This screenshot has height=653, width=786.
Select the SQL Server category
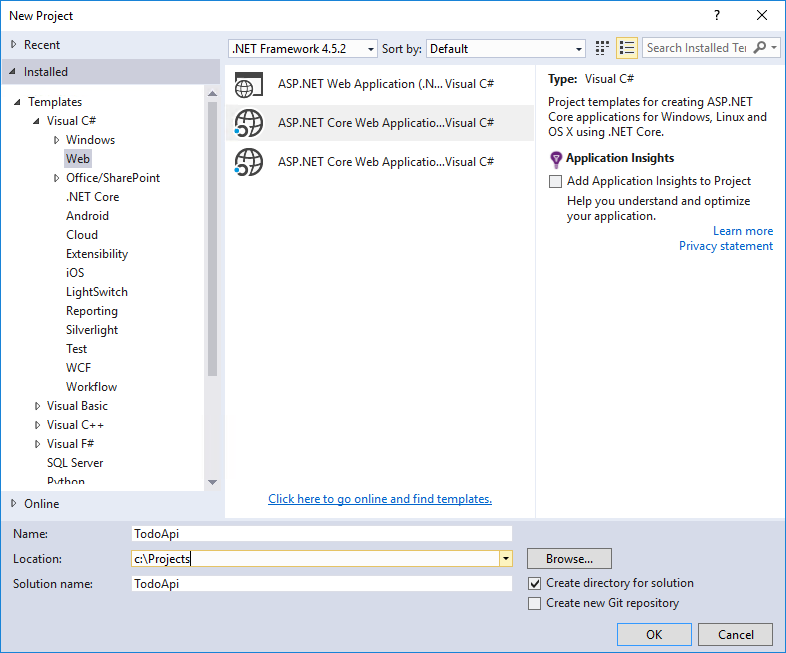75,463
